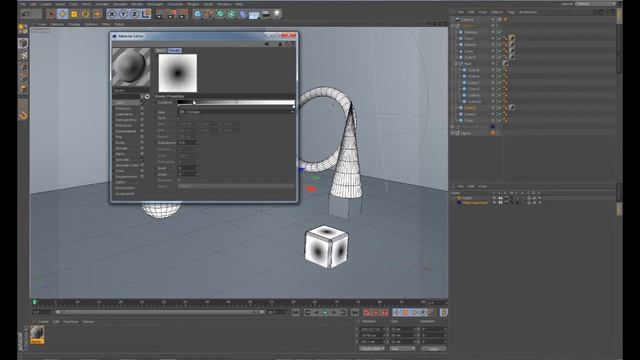
Task: Click the orange snapping magnet icon on left
Action: [x=23, y=116]
